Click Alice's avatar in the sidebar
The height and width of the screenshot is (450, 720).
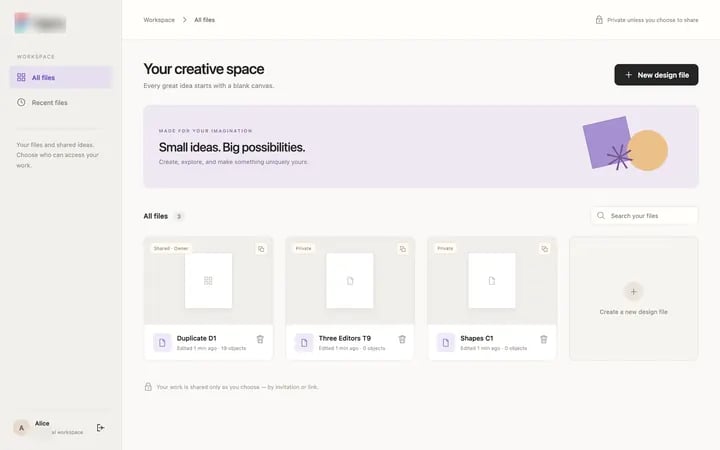(x=21, y=428)
